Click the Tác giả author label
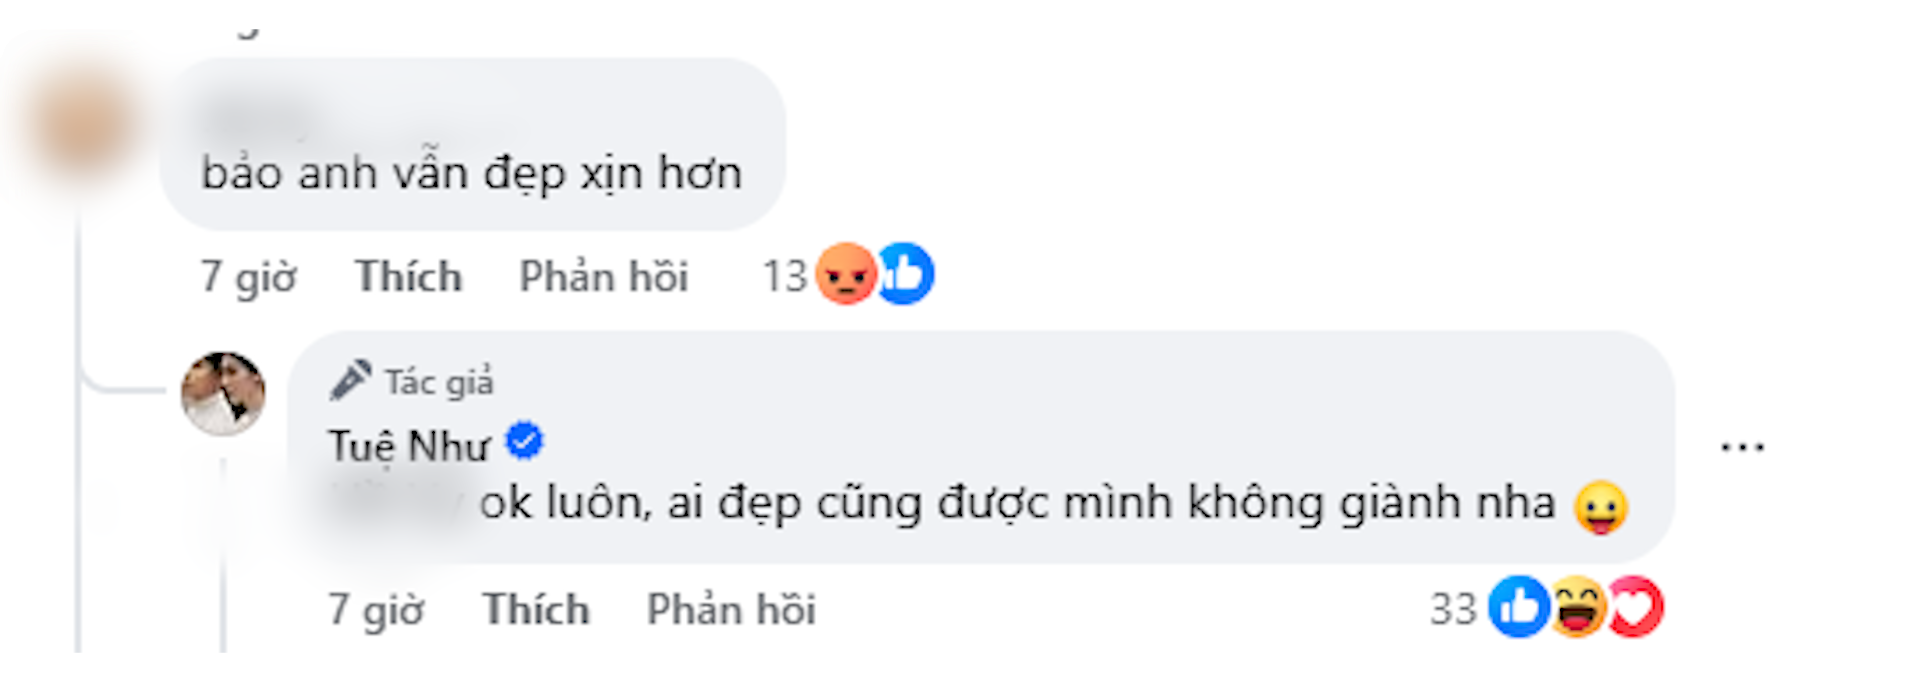The image size is (1920, 684). 438,381
